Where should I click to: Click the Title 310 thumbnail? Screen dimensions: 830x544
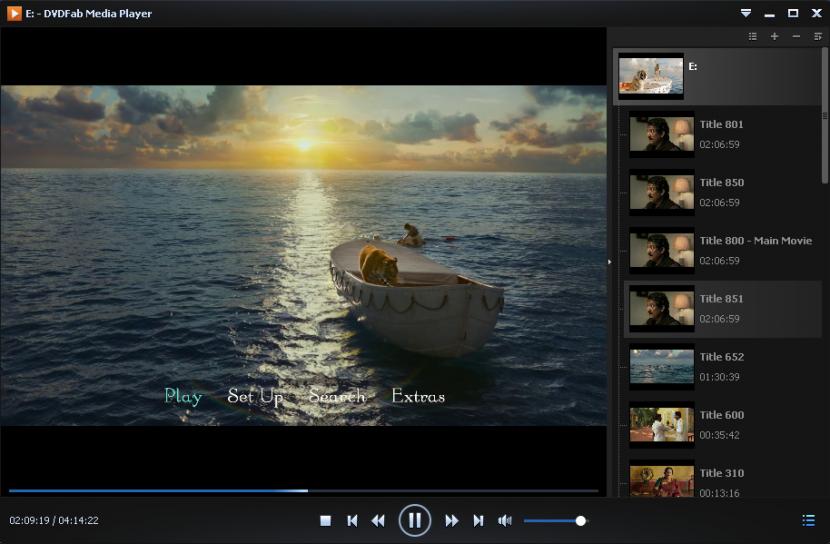coord(662,479)
